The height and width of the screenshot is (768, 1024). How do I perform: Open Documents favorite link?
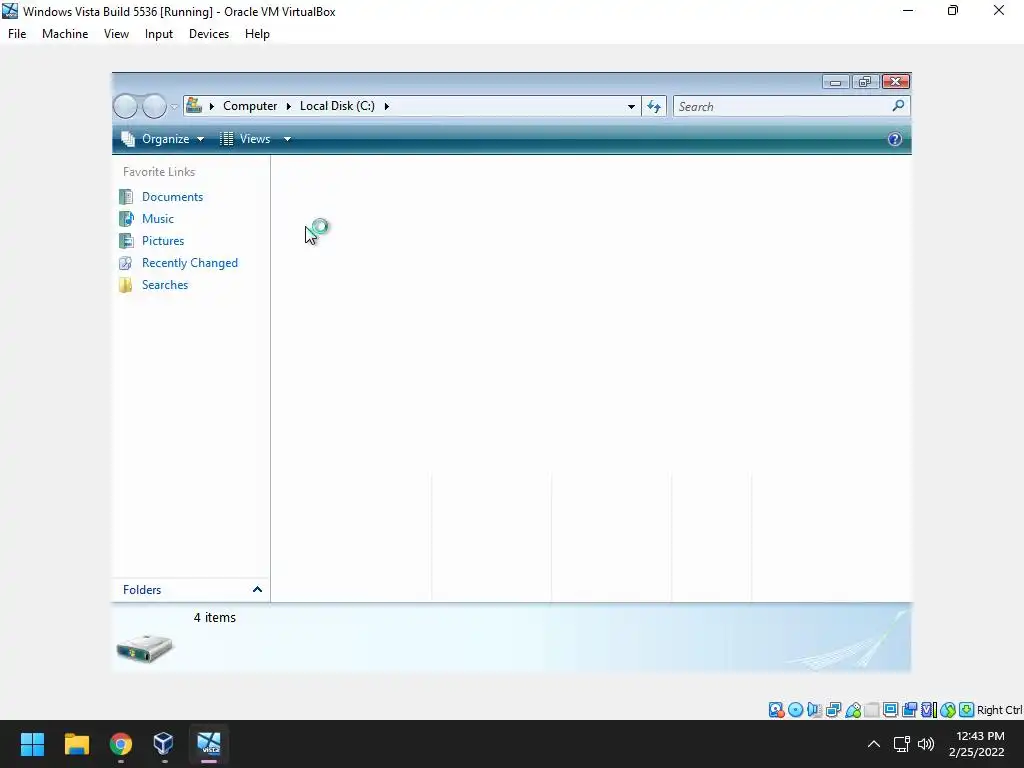tap(172, 197)
